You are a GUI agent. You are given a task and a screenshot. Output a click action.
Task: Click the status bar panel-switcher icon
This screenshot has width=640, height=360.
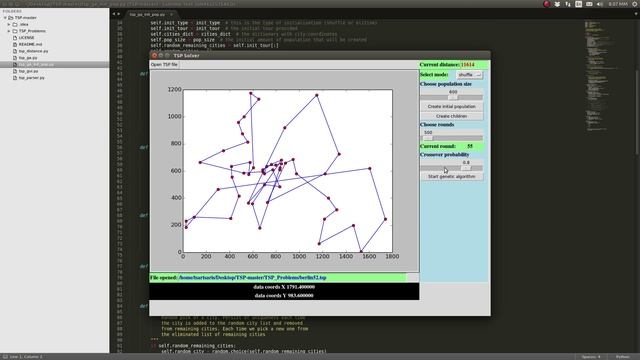(x=4, y=357)
